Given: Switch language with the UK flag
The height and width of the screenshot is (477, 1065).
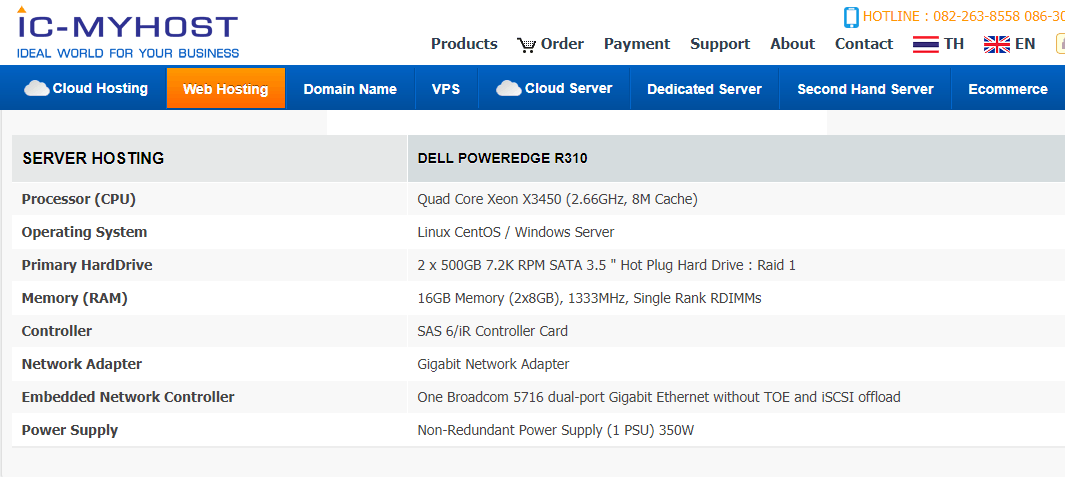Looking at the screenshot, I should pyautogui.click(x=996, y=44).
